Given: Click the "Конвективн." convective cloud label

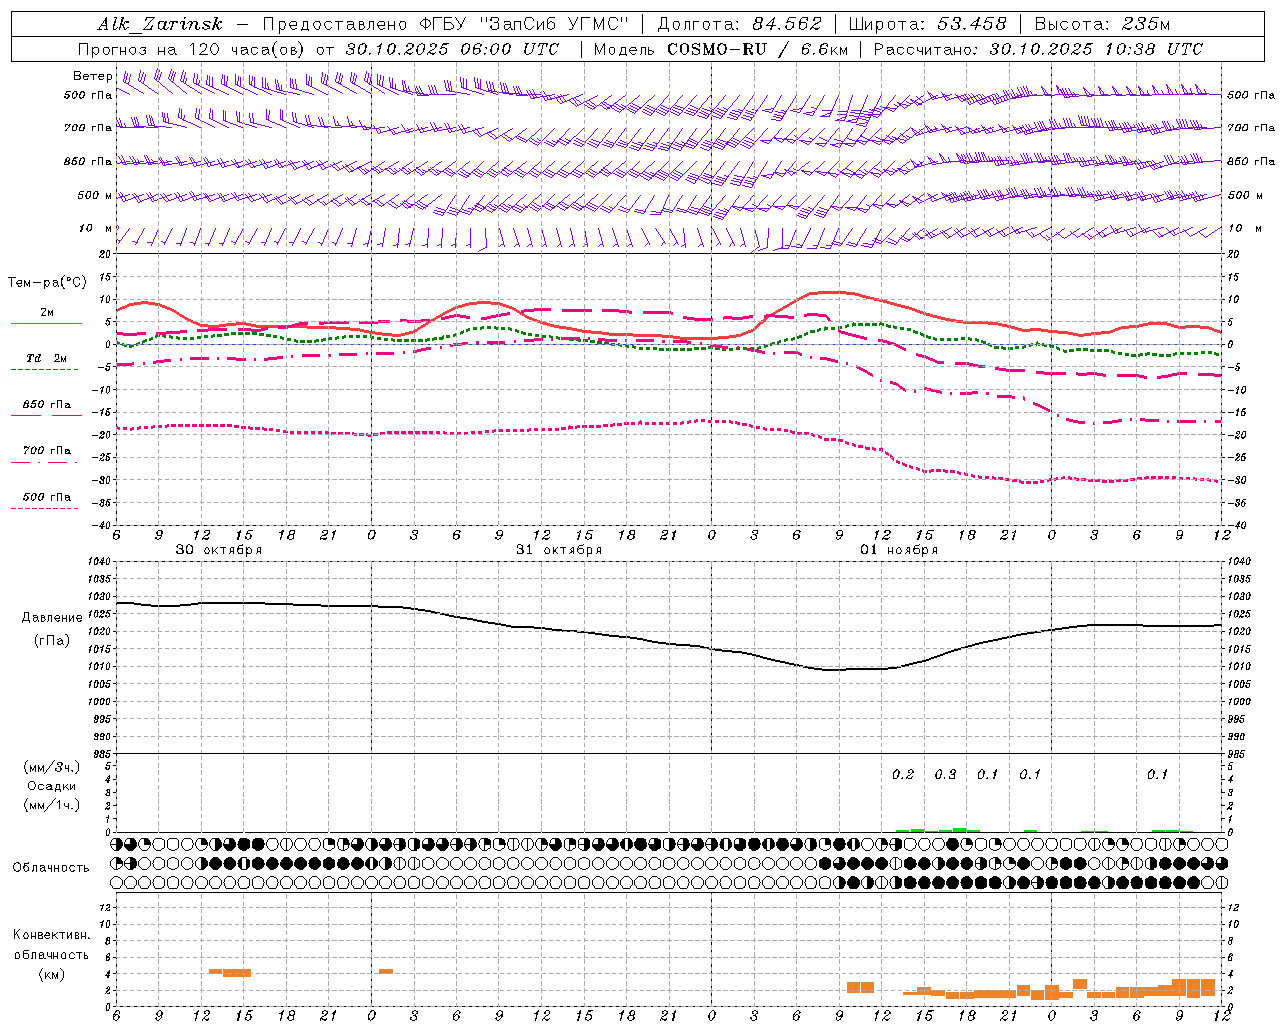Looking at the screenshot, I should click(52, 934).
